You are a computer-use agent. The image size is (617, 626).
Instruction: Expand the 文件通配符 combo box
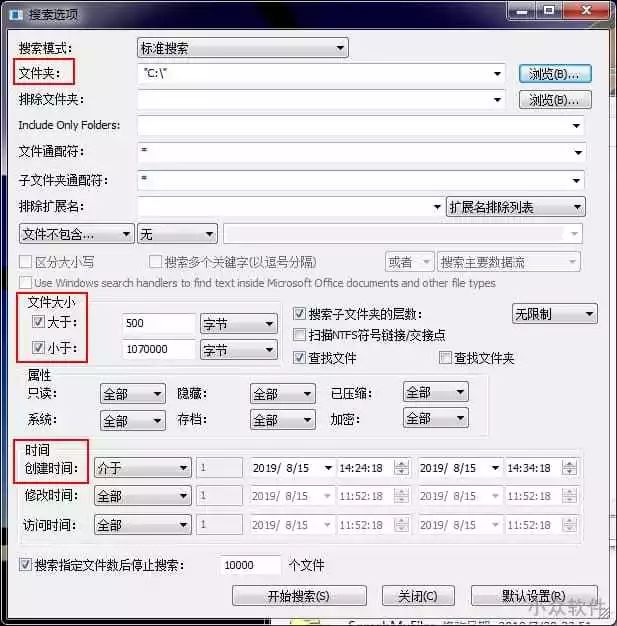577,152
